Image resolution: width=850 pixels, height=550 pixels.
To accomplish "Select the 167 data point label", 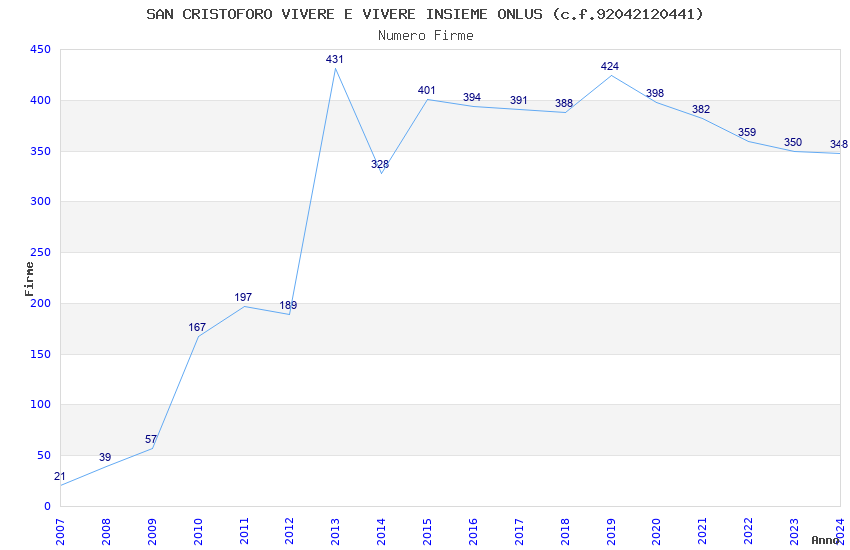I will point(197,327).
